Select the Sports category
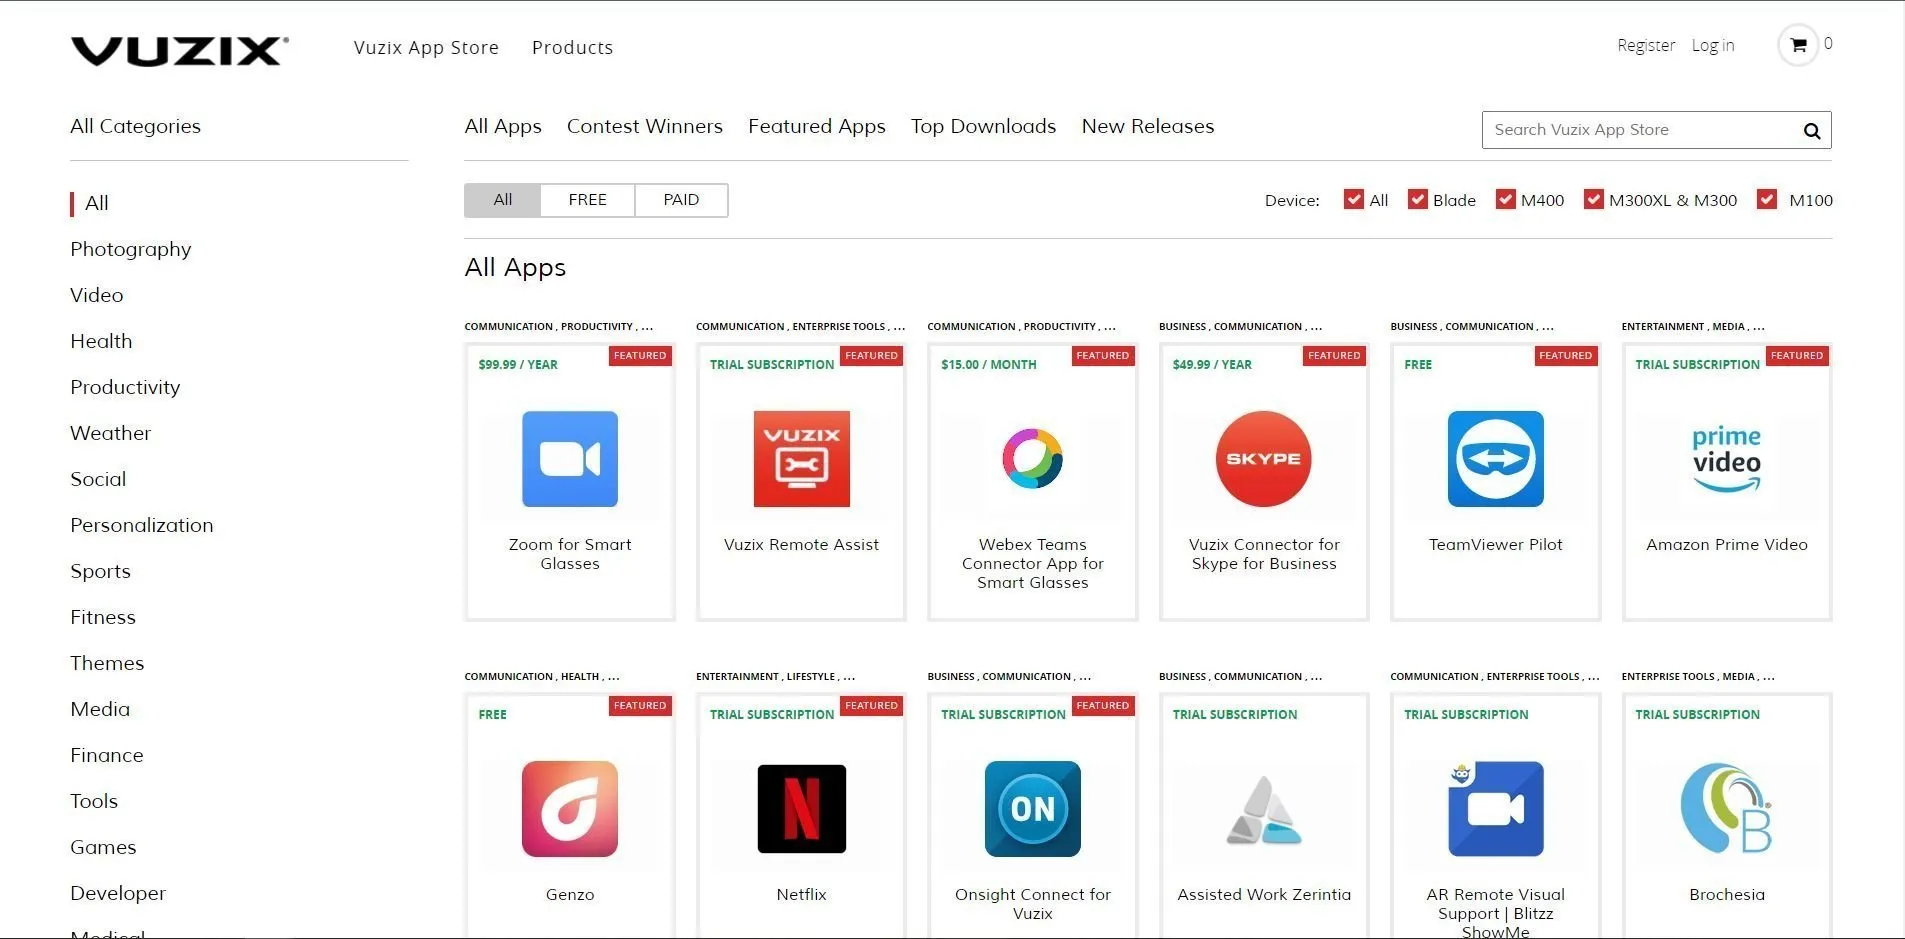Screen dimensions: 1905x939 100,571
